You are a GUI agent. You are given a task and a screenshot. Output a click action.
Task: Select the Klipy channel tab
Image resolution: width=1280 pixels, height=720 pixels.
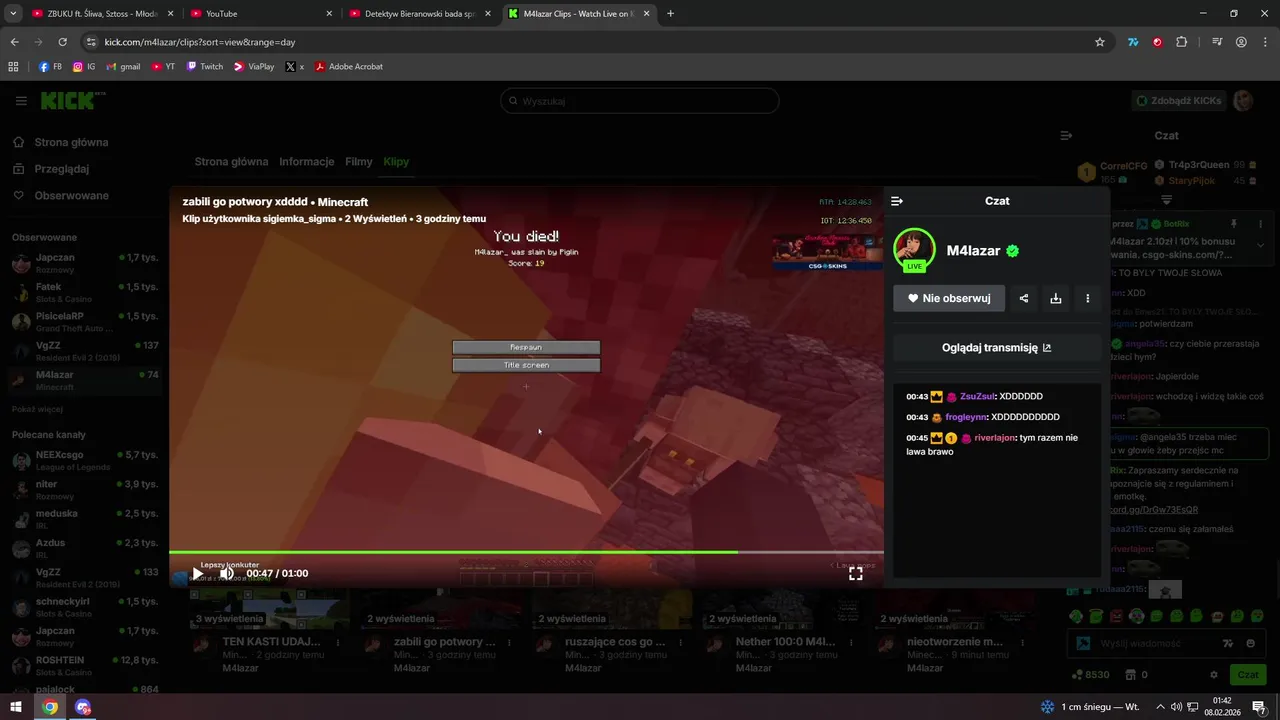tap(396, 162)
